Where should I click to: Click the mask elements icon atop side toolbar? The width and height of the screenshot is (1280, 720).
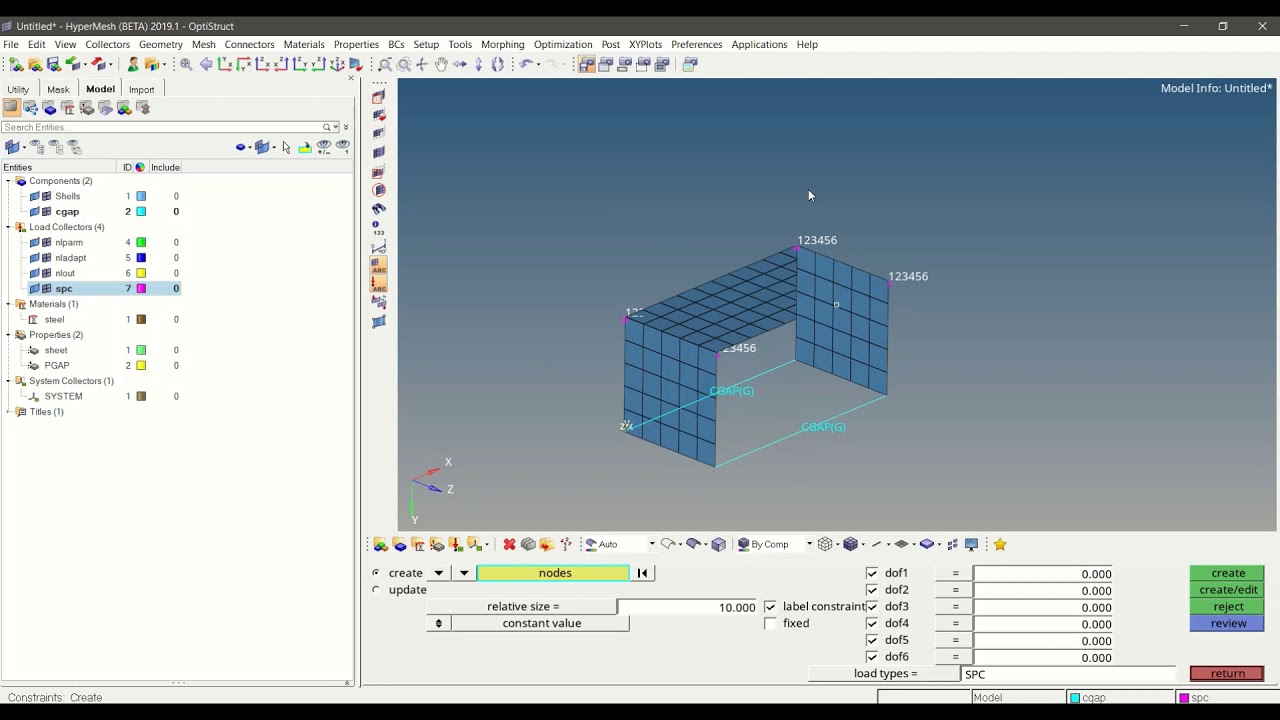379,97
